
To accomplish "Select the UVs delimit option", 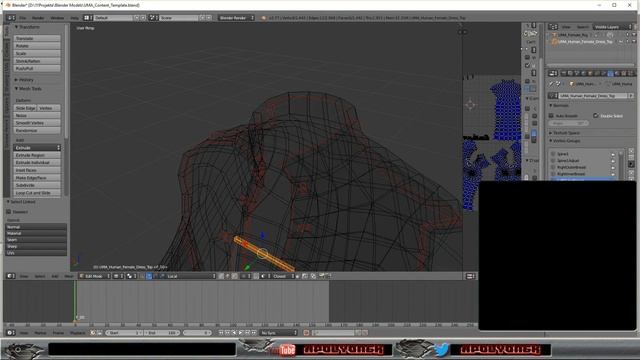I will 36,253.
